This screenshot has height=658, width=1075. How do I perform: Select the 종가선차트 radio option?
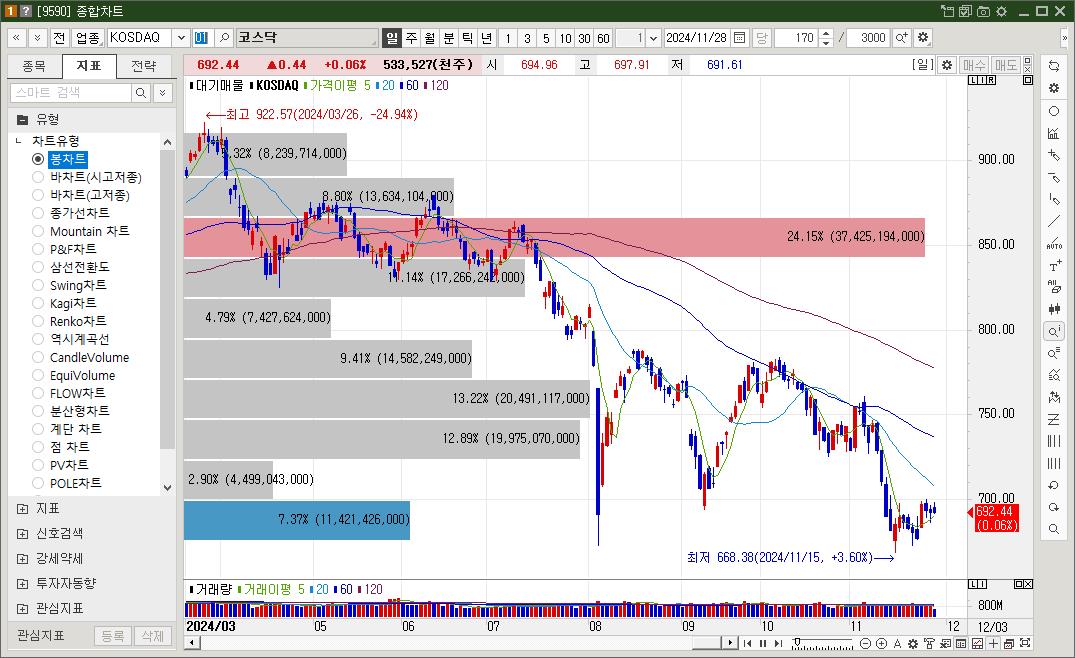point(38,213)
